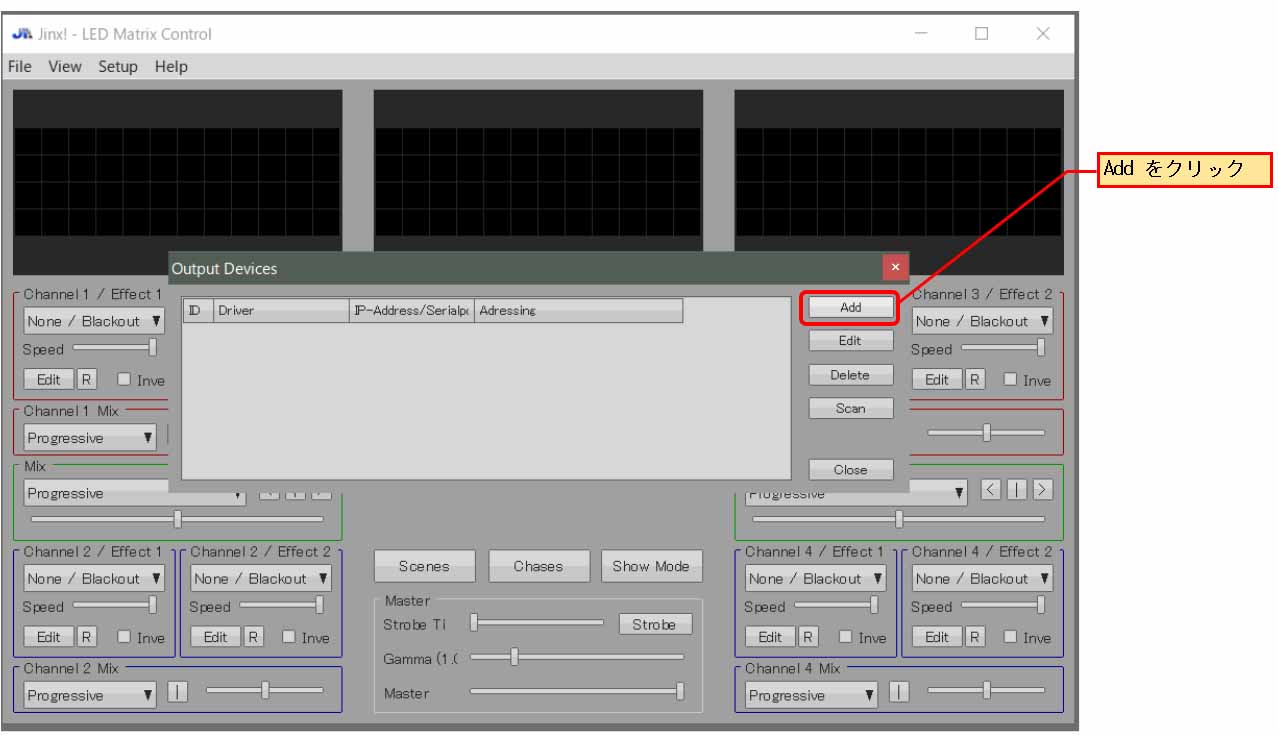Viewport: 1278px width, 735px height.
Task: Click the Gamma slider in Master section
Action: tap(514, 657)
